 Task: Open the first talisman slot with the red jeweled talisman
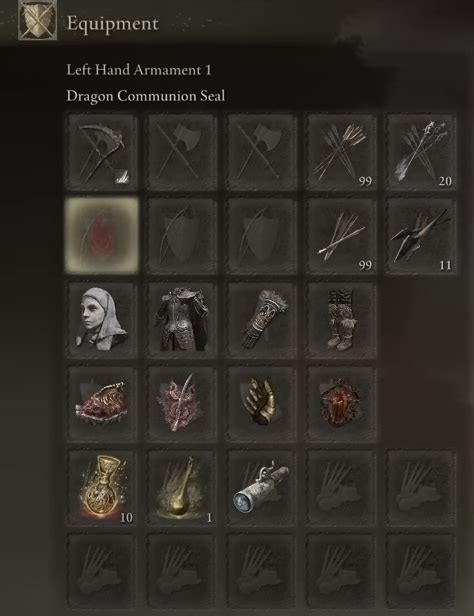pos(102,404)
